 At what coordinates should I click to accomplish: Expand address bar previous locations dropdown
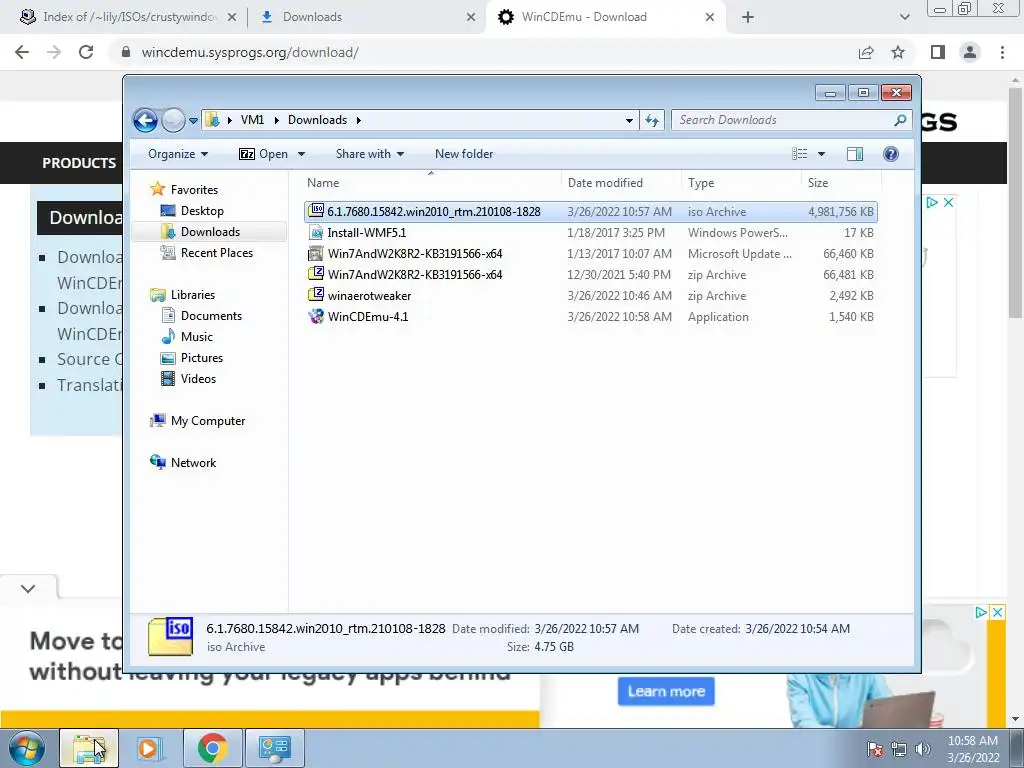tap(629, 120)
